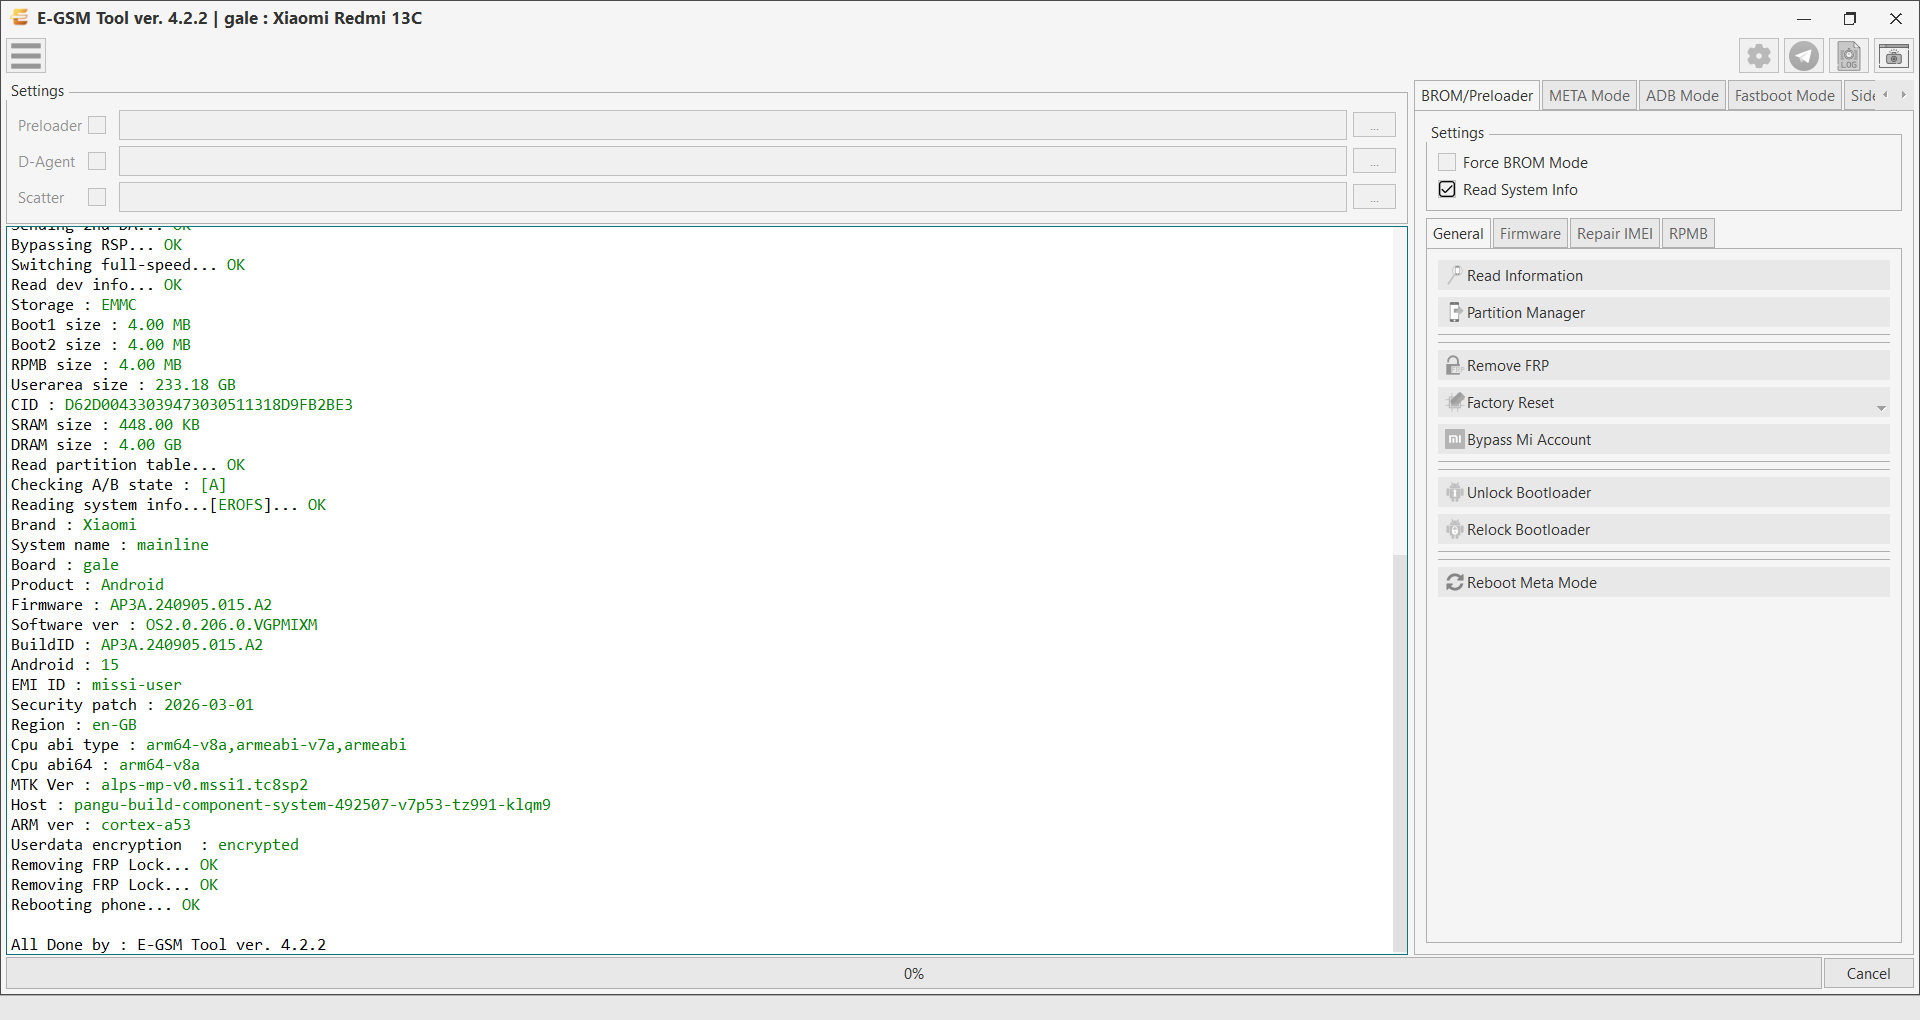Click the 0% progress bar
Image resolution: width=1920 pixels, height=1020 pixels.
914,973
